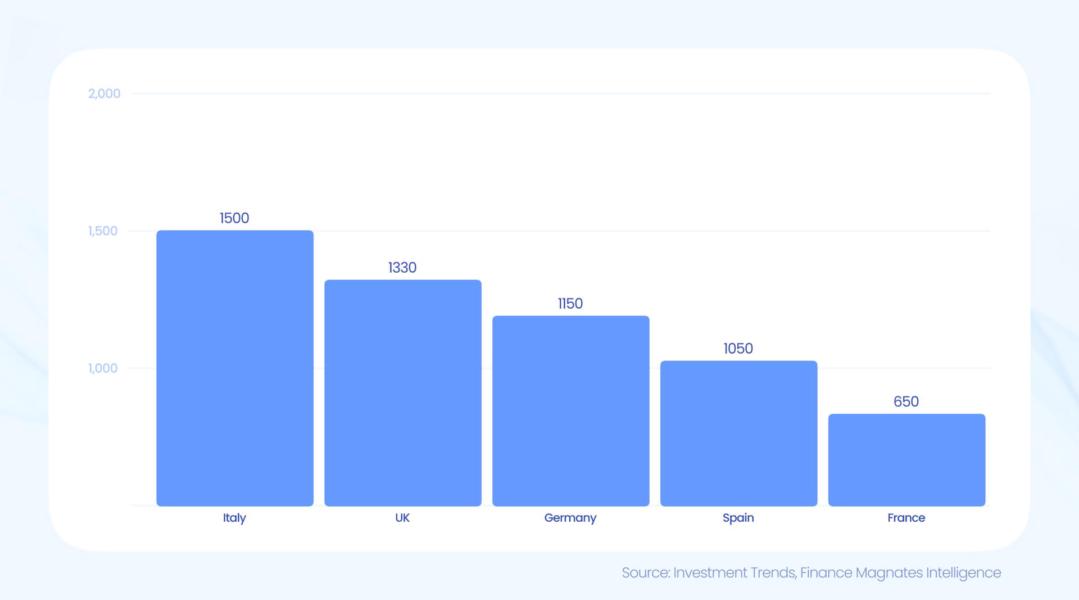
Task: Select the 1050 value label
Action: tap(739, 349)
